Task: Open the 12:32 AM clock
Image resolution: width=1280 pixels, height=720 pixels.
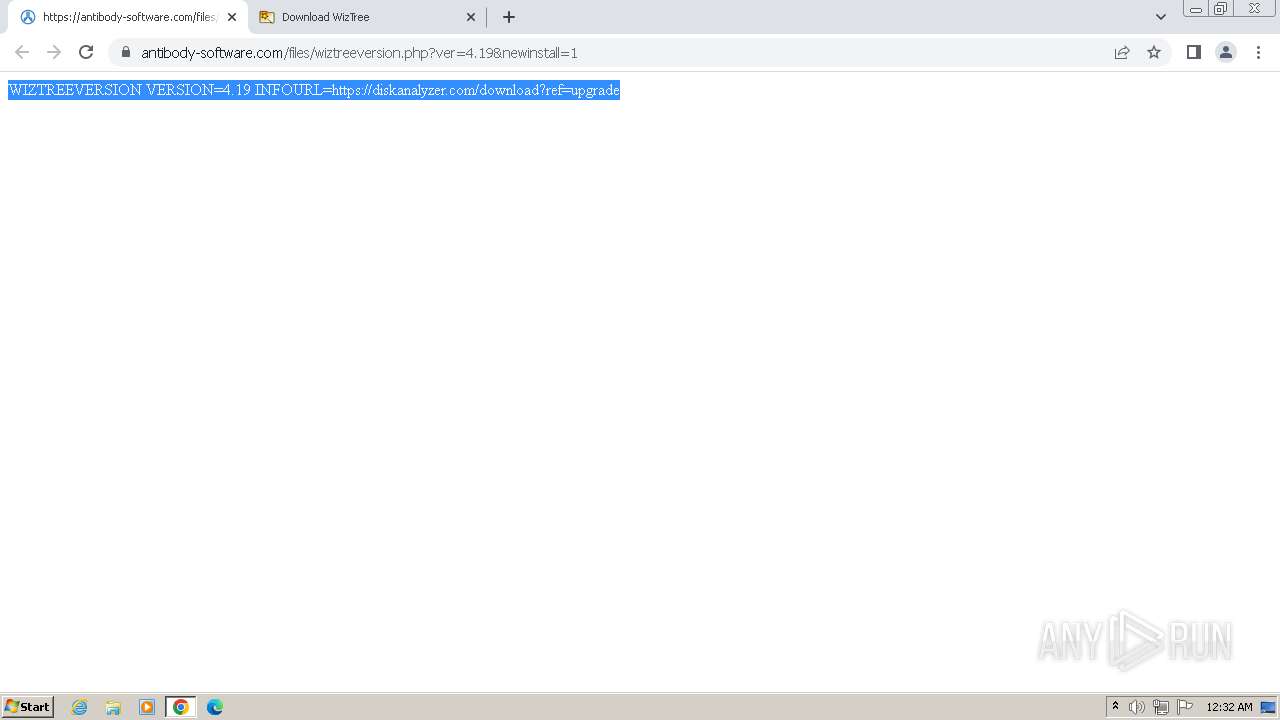Action: point(1229,707)
